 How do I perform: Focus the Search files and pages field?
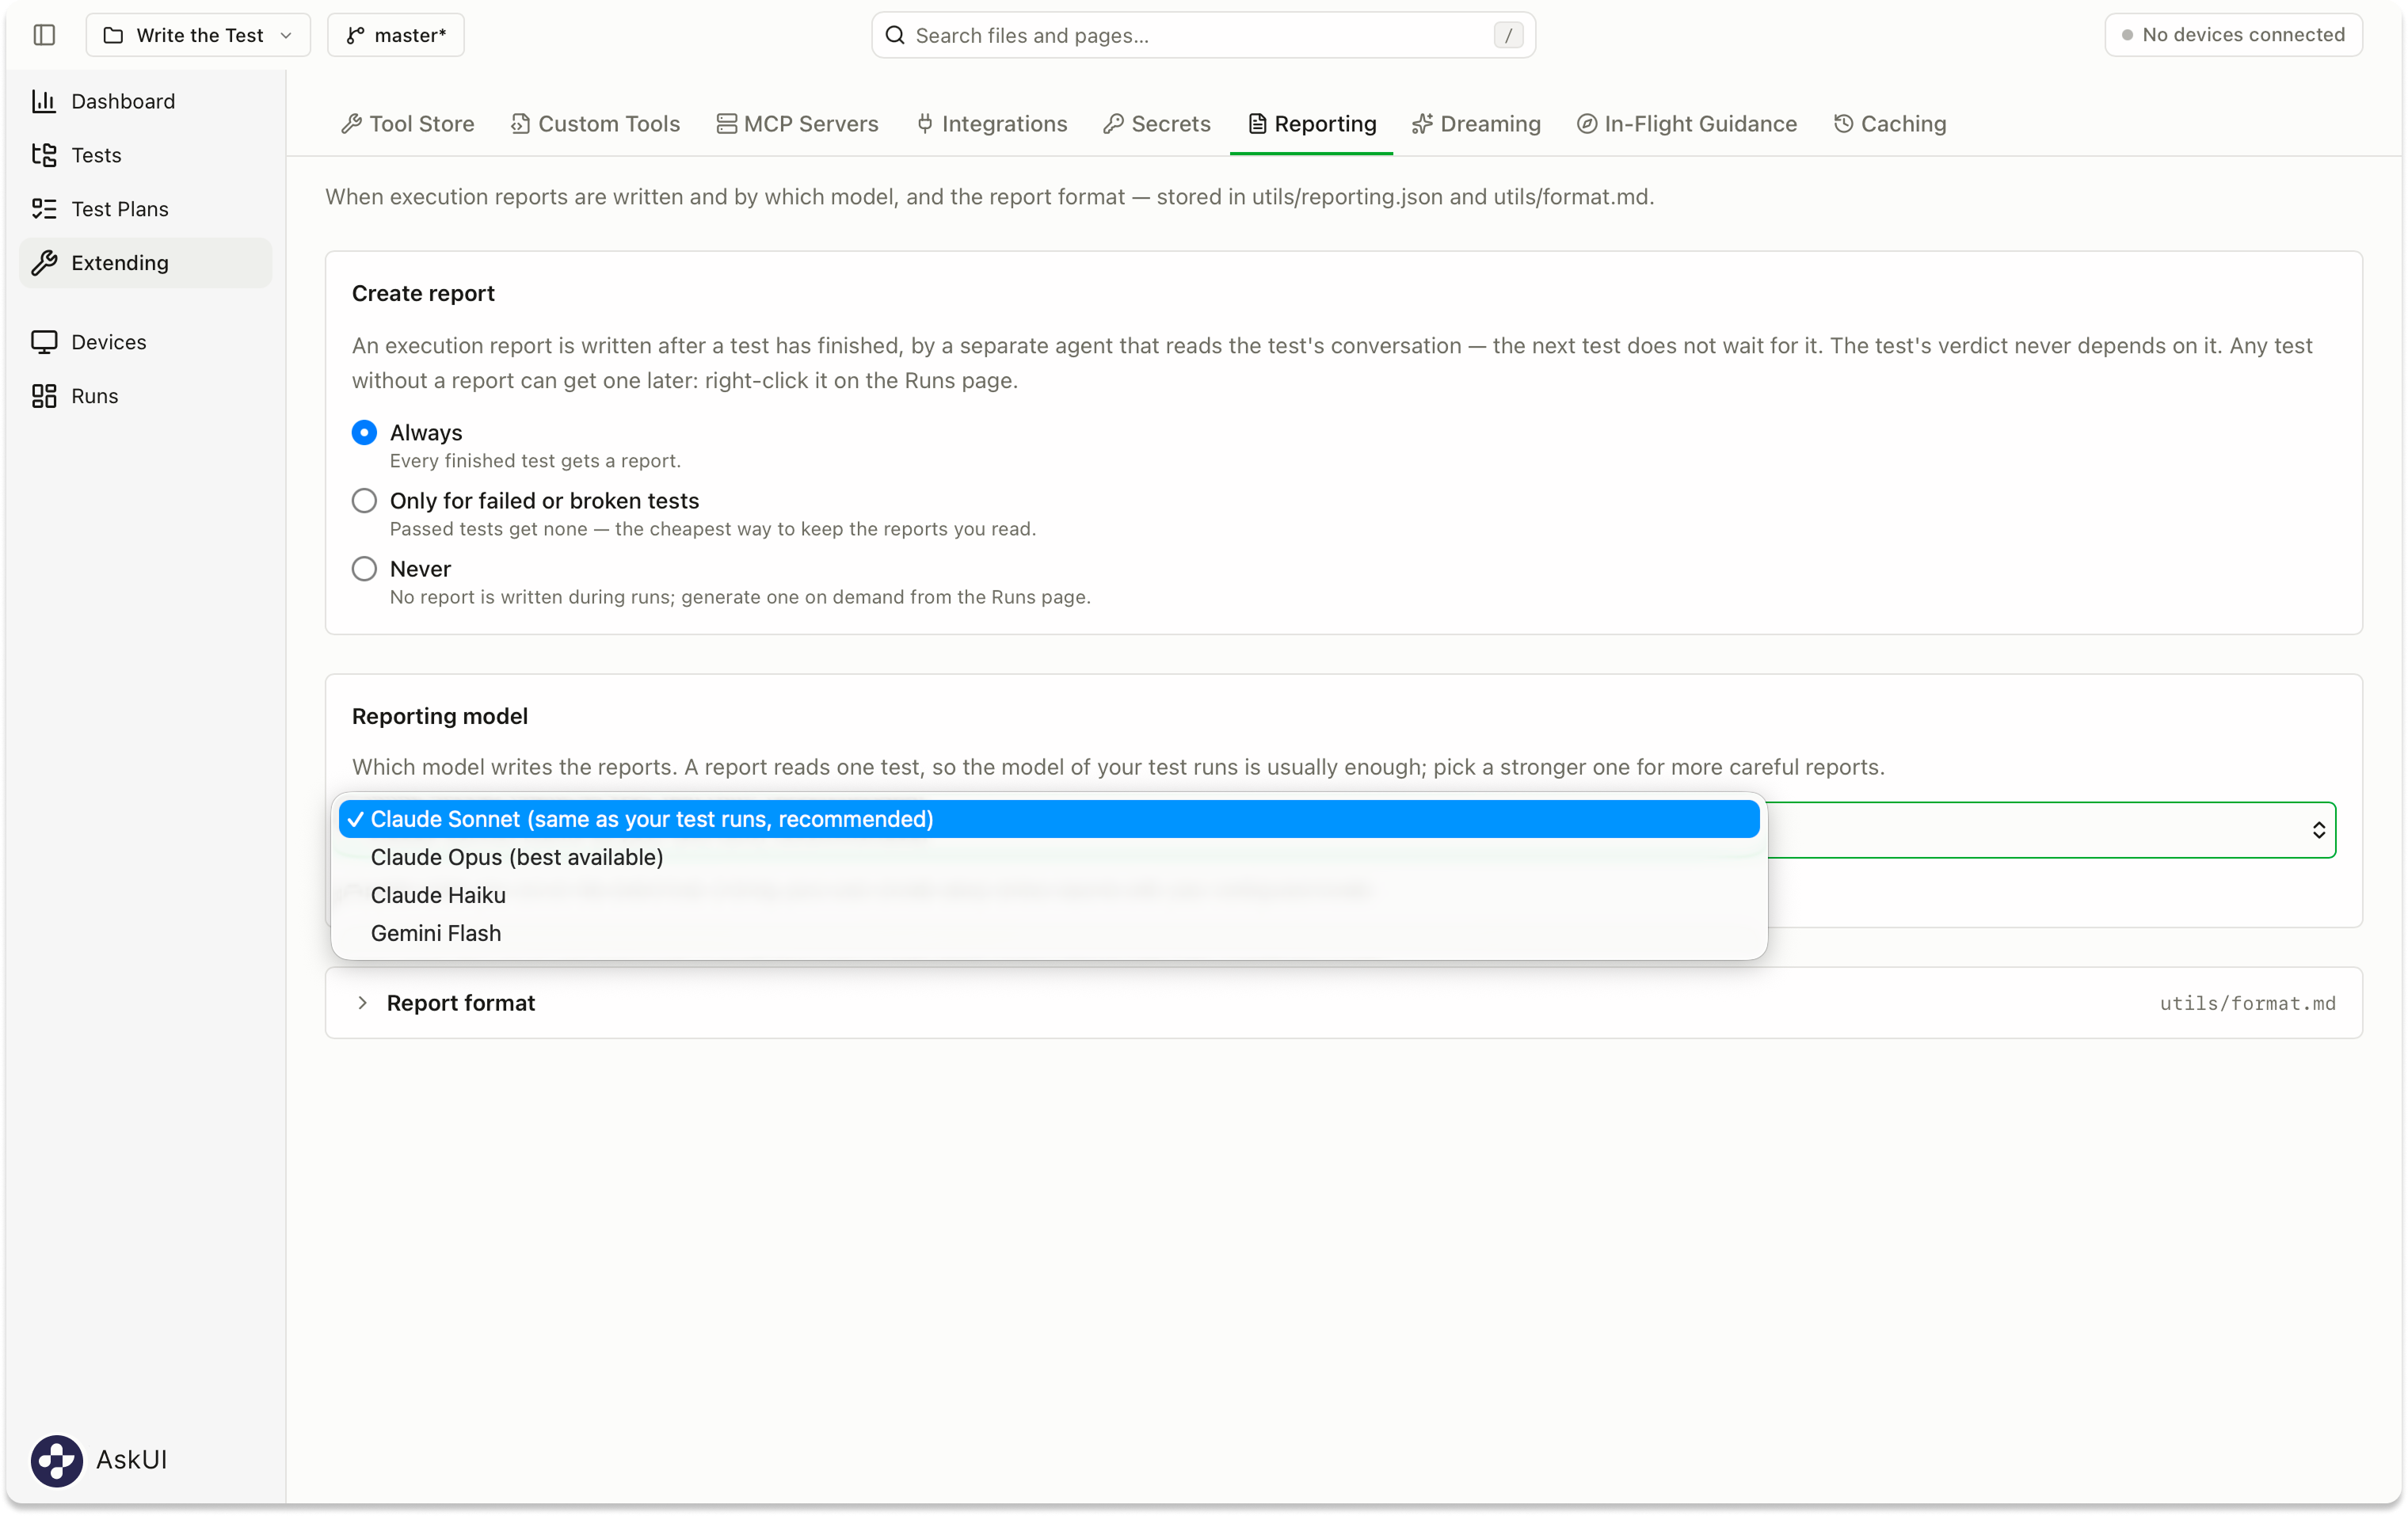(1203, 35)
